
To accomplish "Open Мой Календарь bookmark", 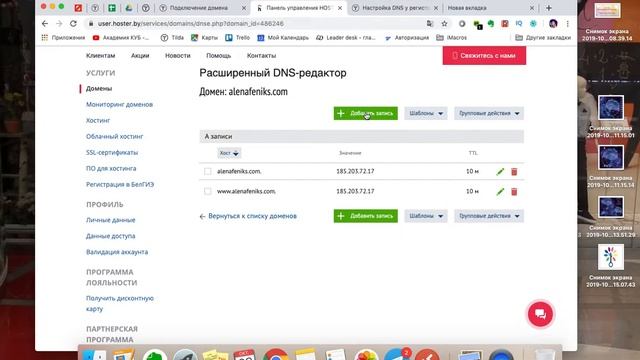I will [x=283, y=38].
